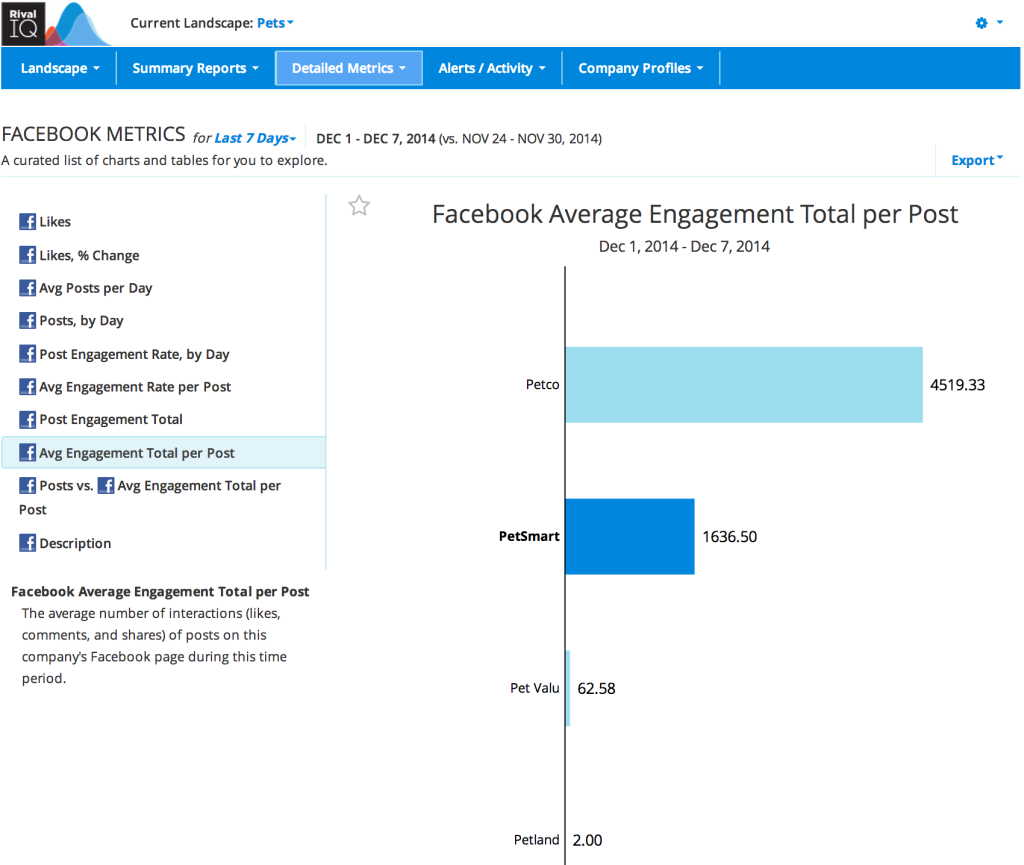Click Facebook icon beside Post Engagement Rate, by Day
Viewport: 1024px width, 865px height.
[x=27, y=354]
